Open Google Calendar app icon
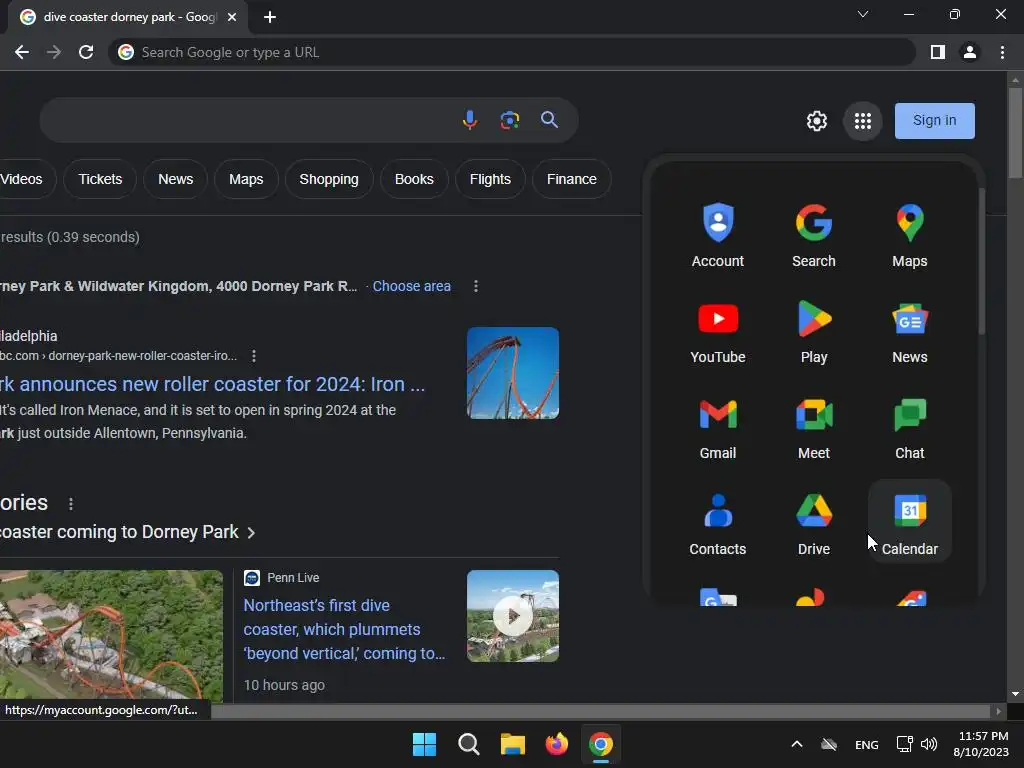The height and width of the screenshot is (768, 1024). click(x=910, y=523)
